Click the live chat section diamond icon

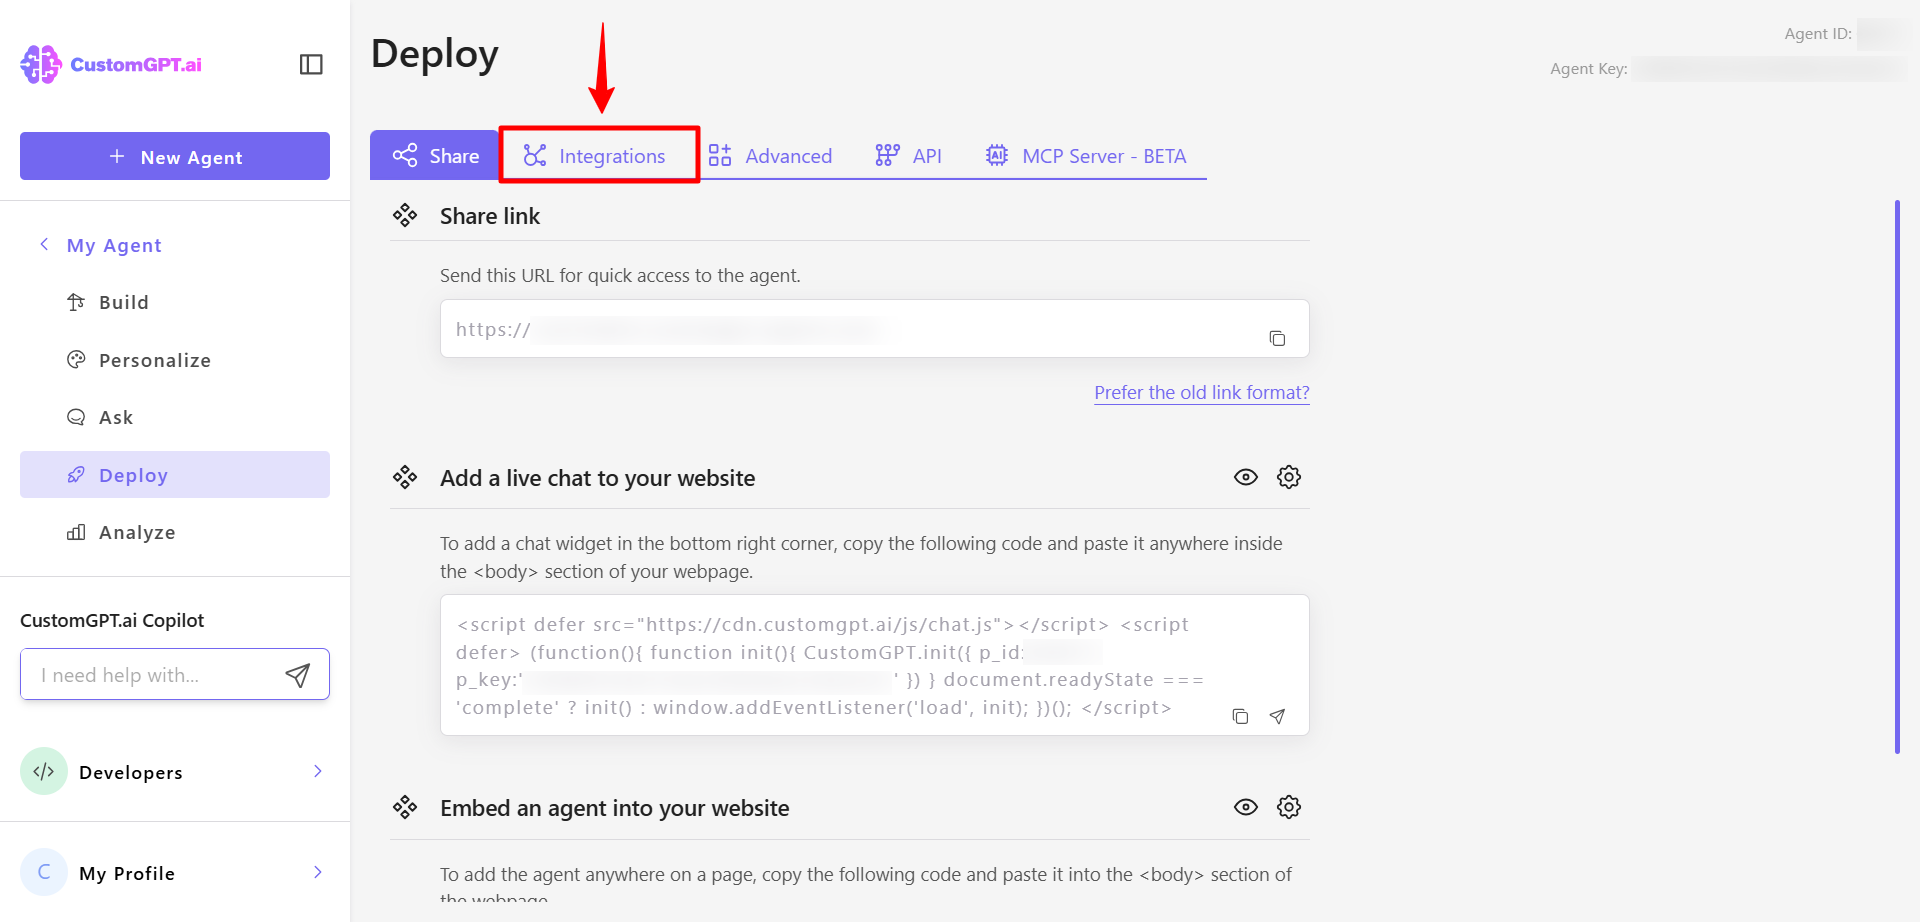[x=405, y=477]
